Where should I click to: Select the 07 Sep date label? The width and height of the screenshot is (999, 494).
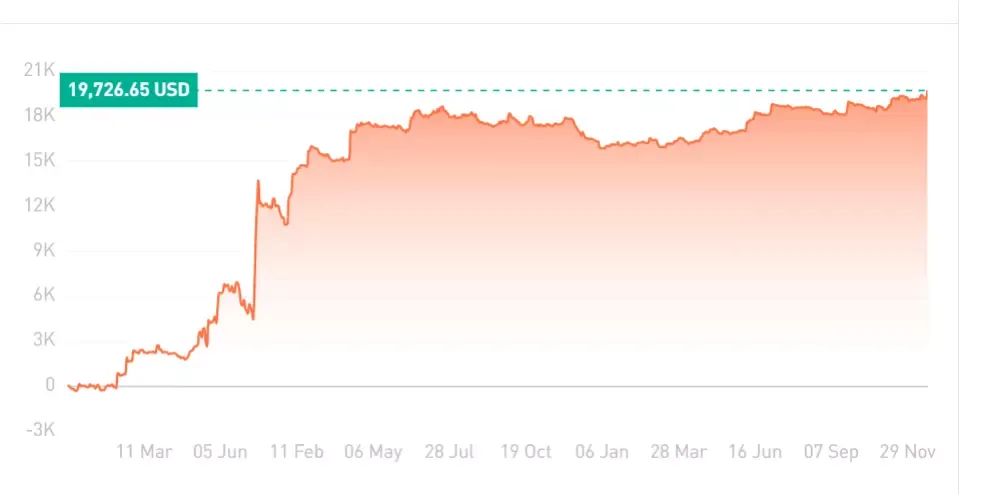(831, 453)
